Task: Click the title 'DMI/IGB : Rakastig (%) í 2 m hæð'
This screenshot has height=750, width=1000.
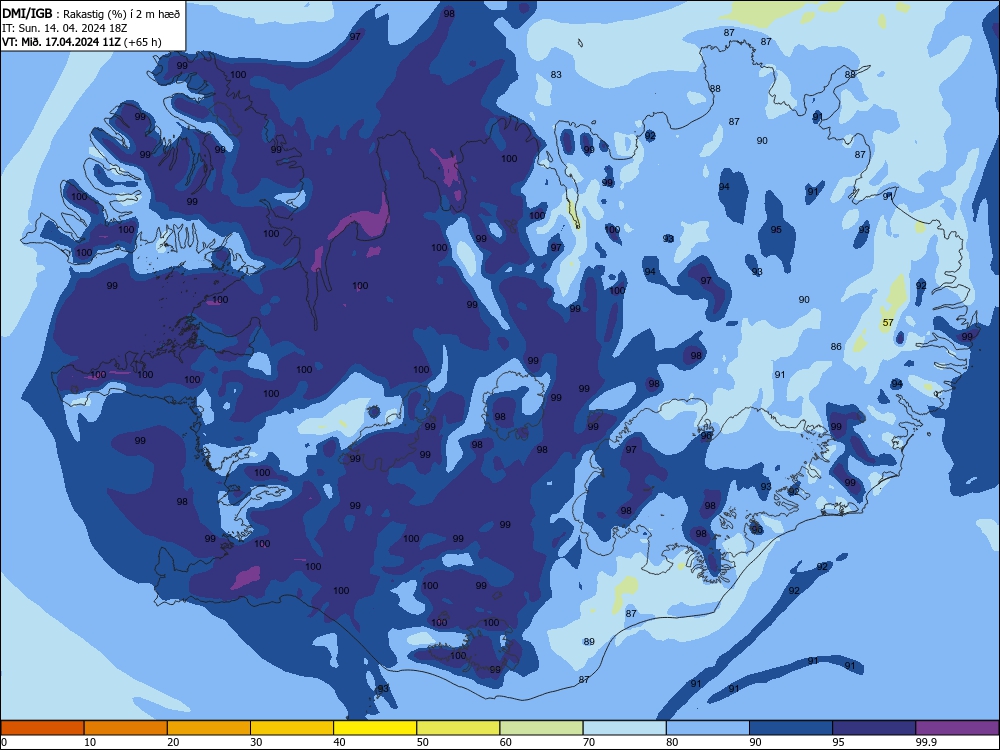Action: [92, 14]
